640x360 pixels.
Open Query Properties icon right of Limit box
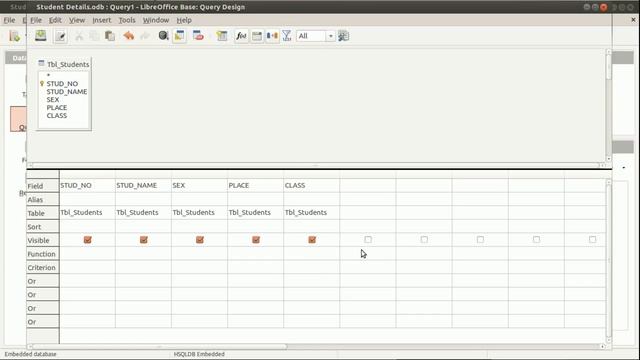click(x=344, y=36)
